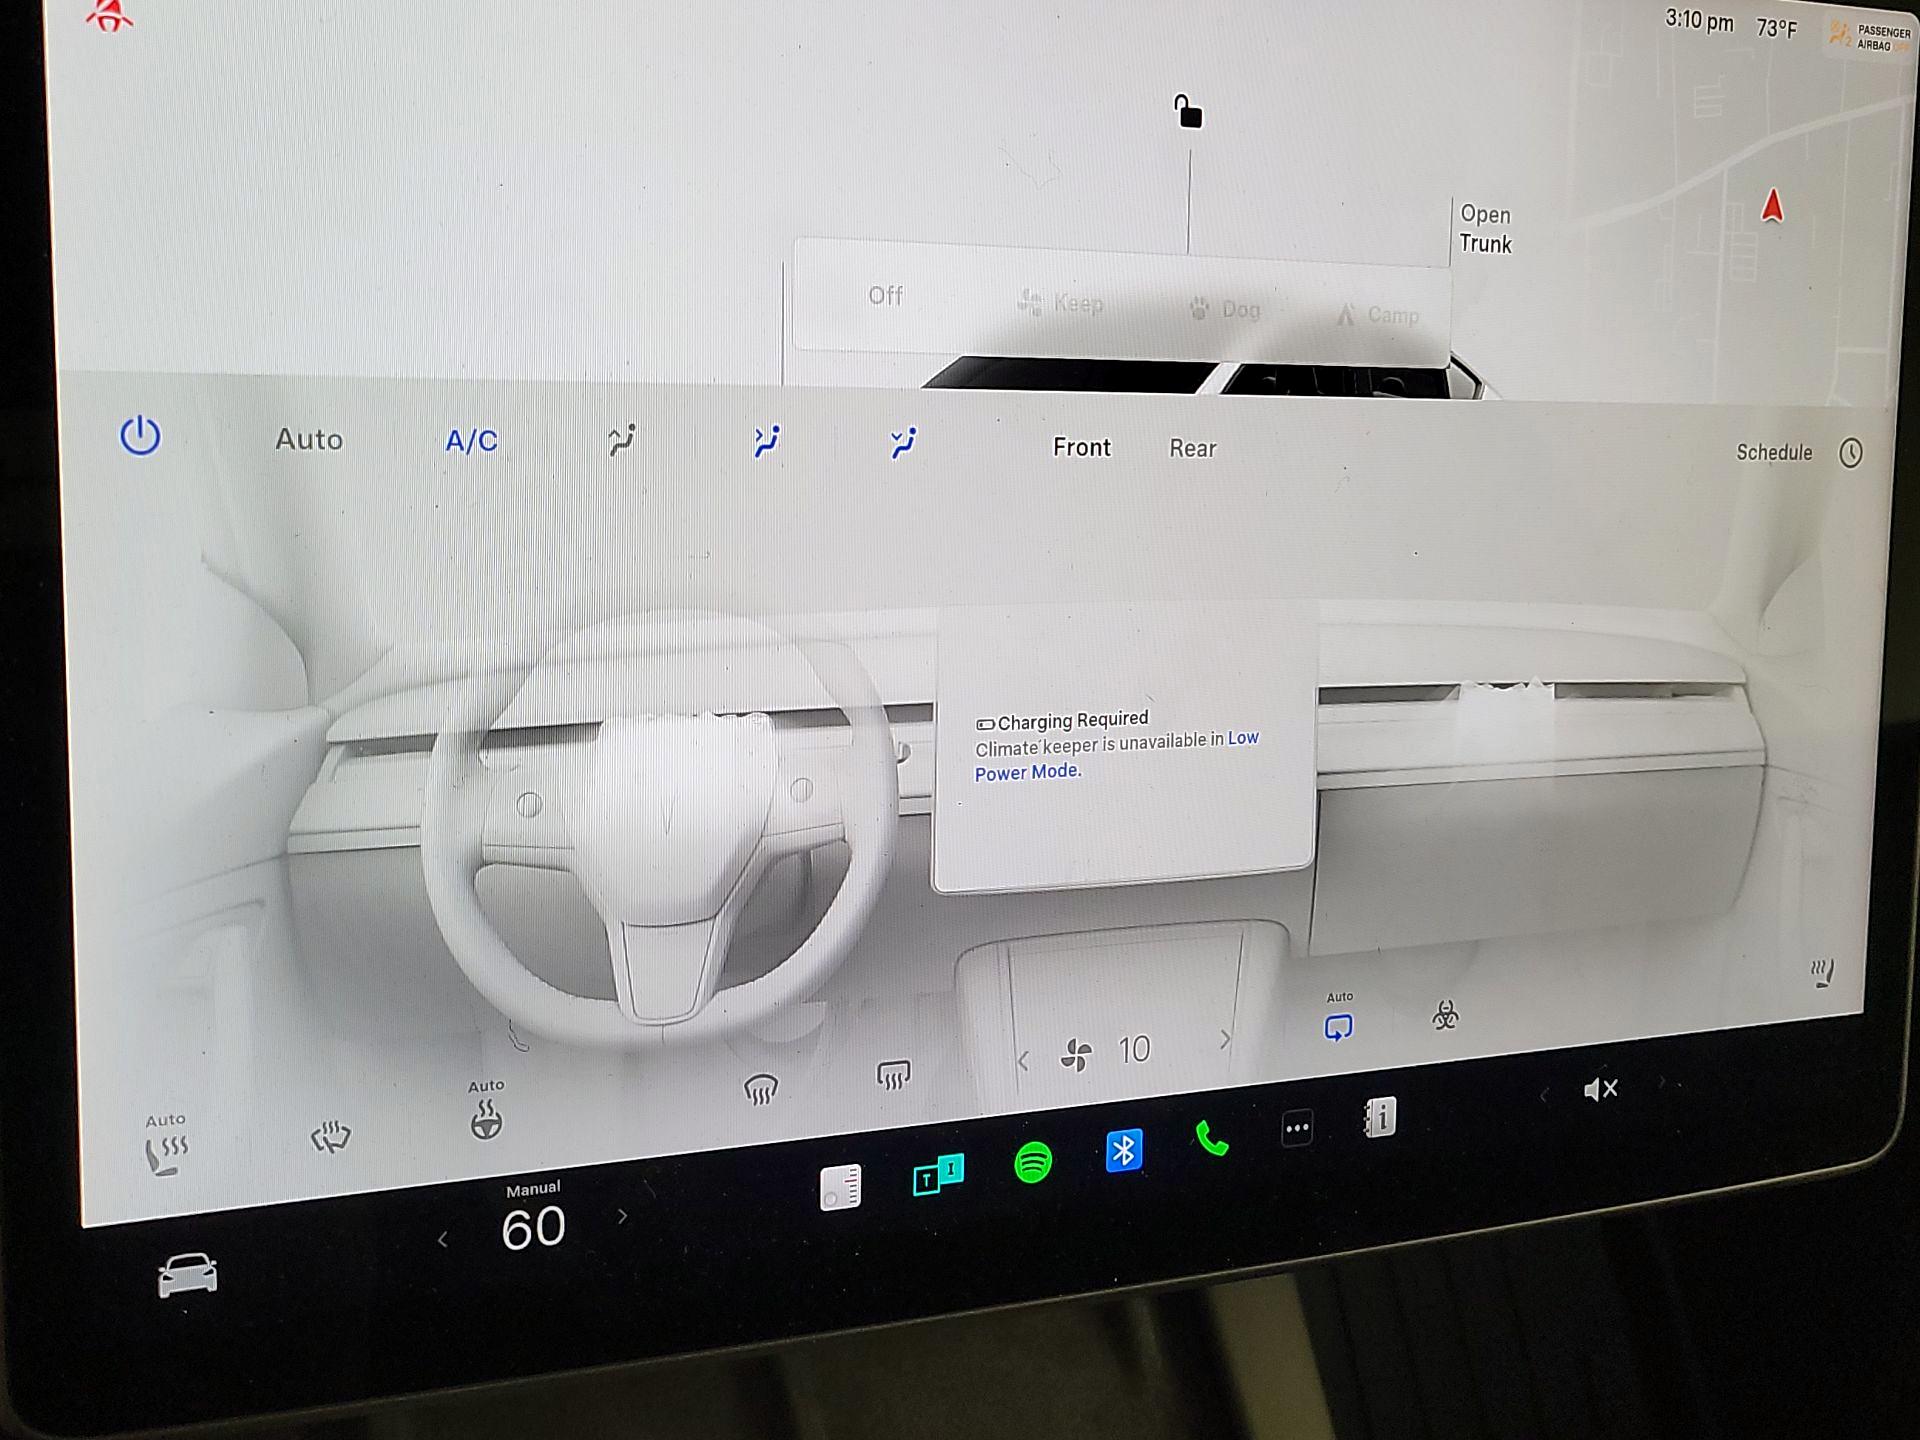Open the all-apps three-dots menu

pos(1297,1128)
